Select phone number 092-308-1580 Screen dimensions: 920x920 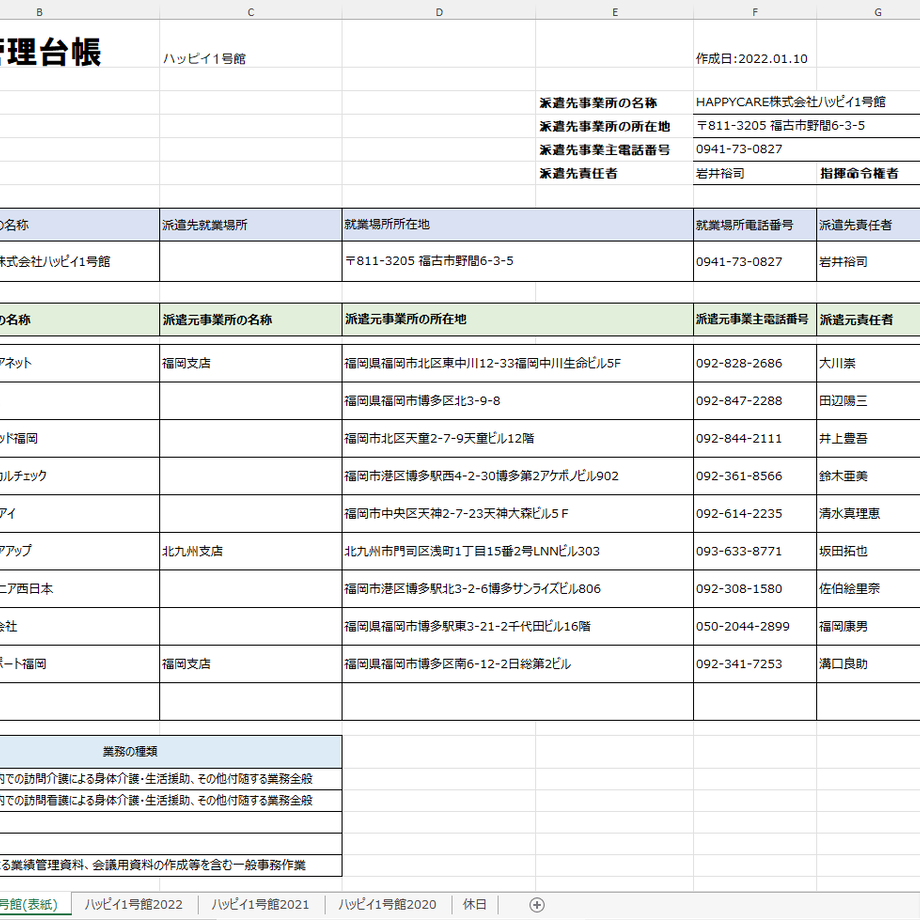coord(755,588)
